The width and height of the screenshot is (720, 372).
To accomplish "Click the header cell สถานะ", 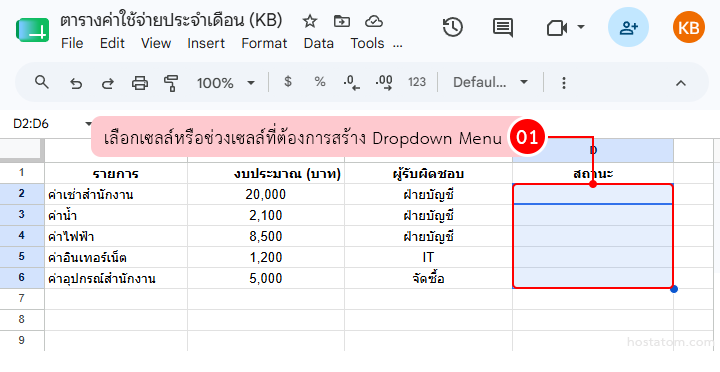I will pos(593,173).
